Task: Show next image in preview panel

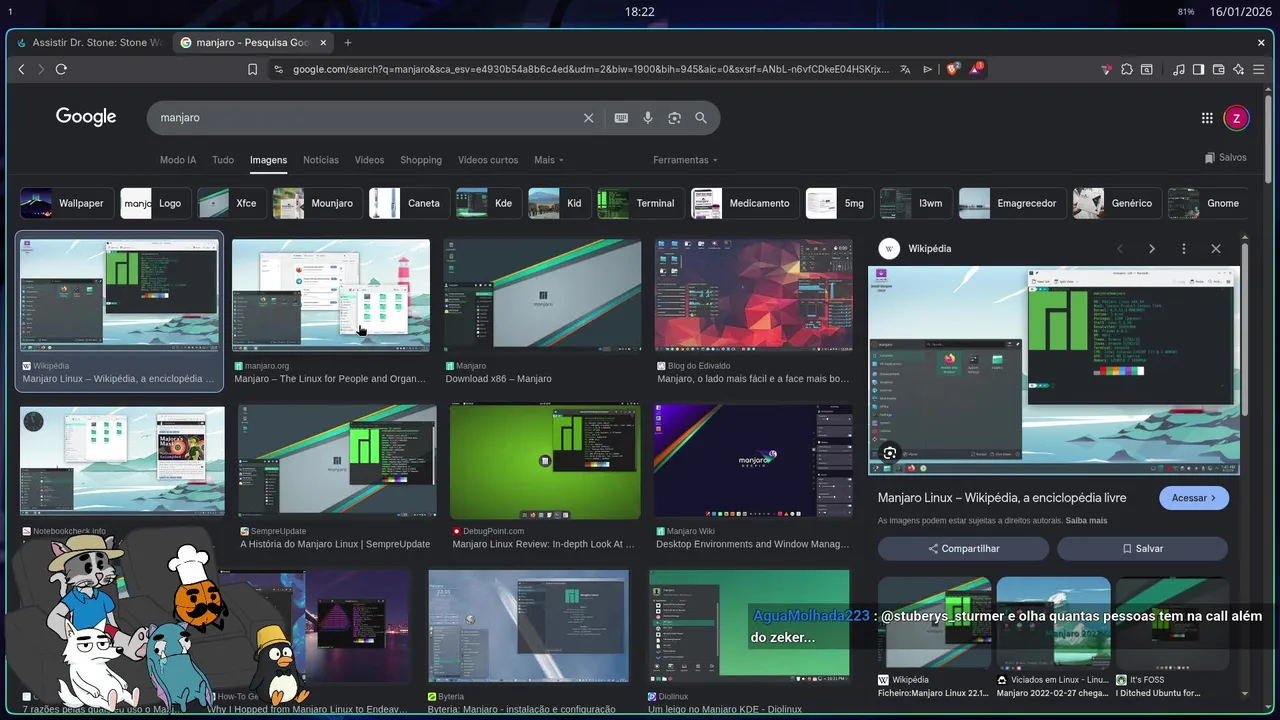Action: coord(1152,249)
